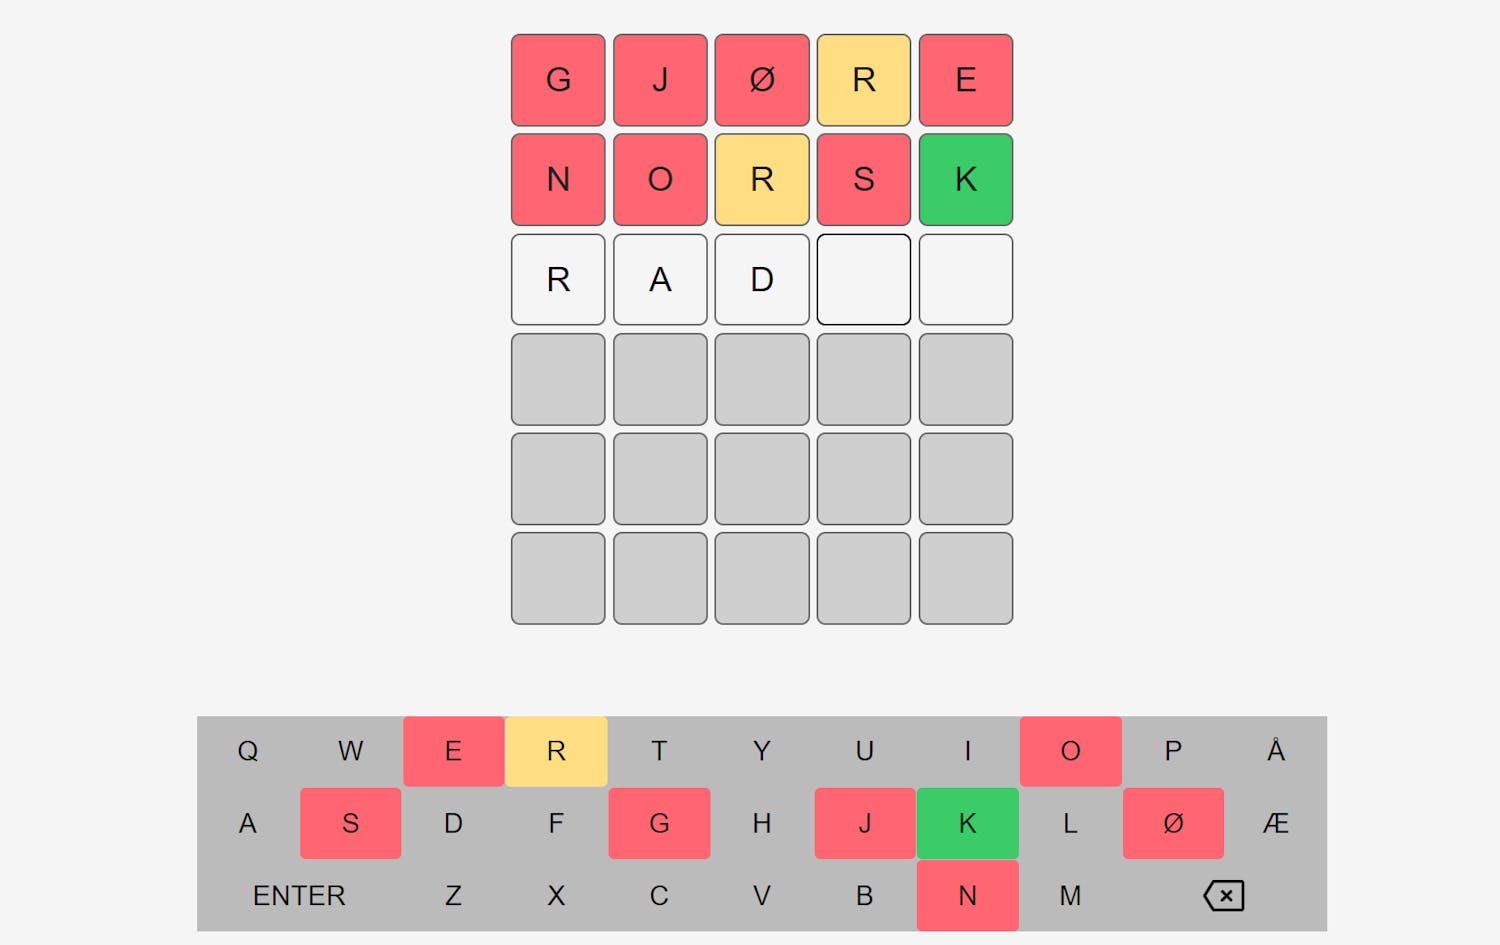Select the letter M key
The width and height of the screenshot is (1500, 945).
coord(1070,895)
